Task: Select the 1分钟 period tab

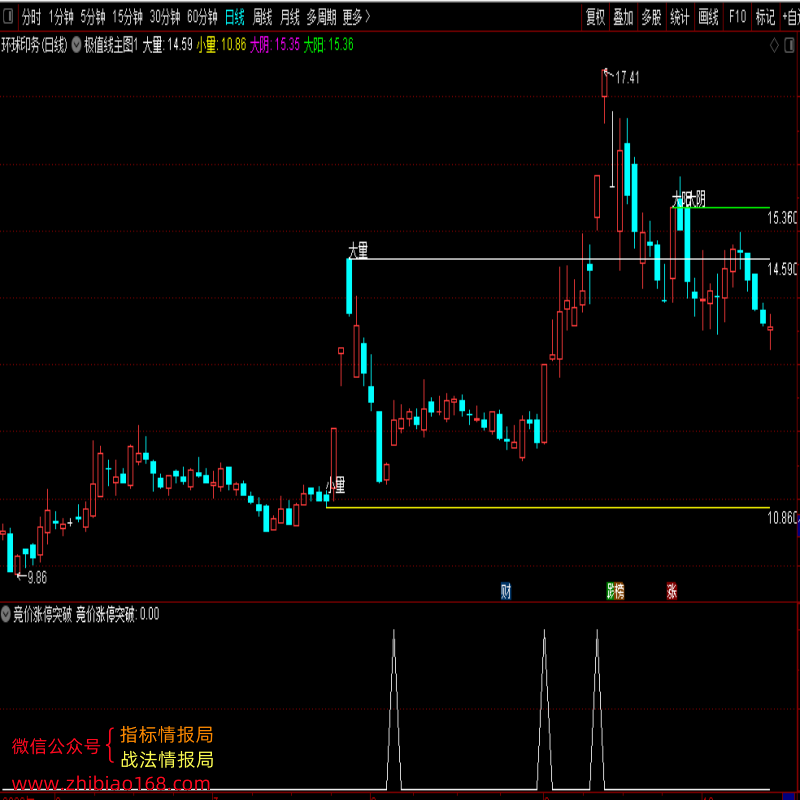Action: 61,17
